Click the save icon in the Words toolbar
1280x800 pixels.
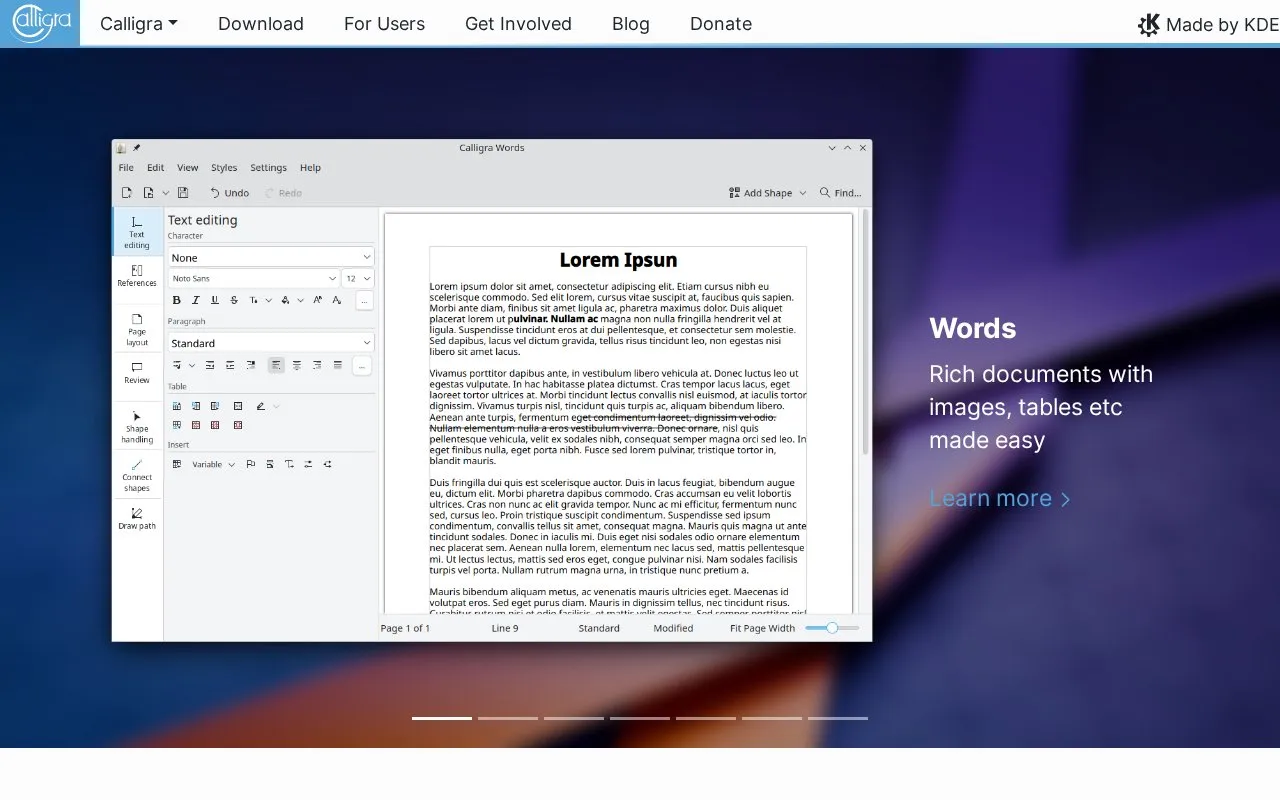[183, 193]
